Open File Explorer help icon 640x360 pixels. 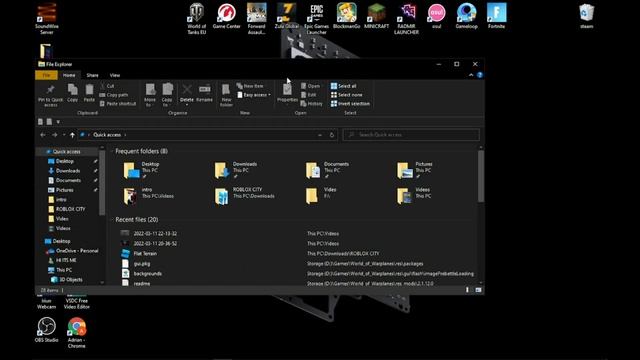tap(480, 75)
